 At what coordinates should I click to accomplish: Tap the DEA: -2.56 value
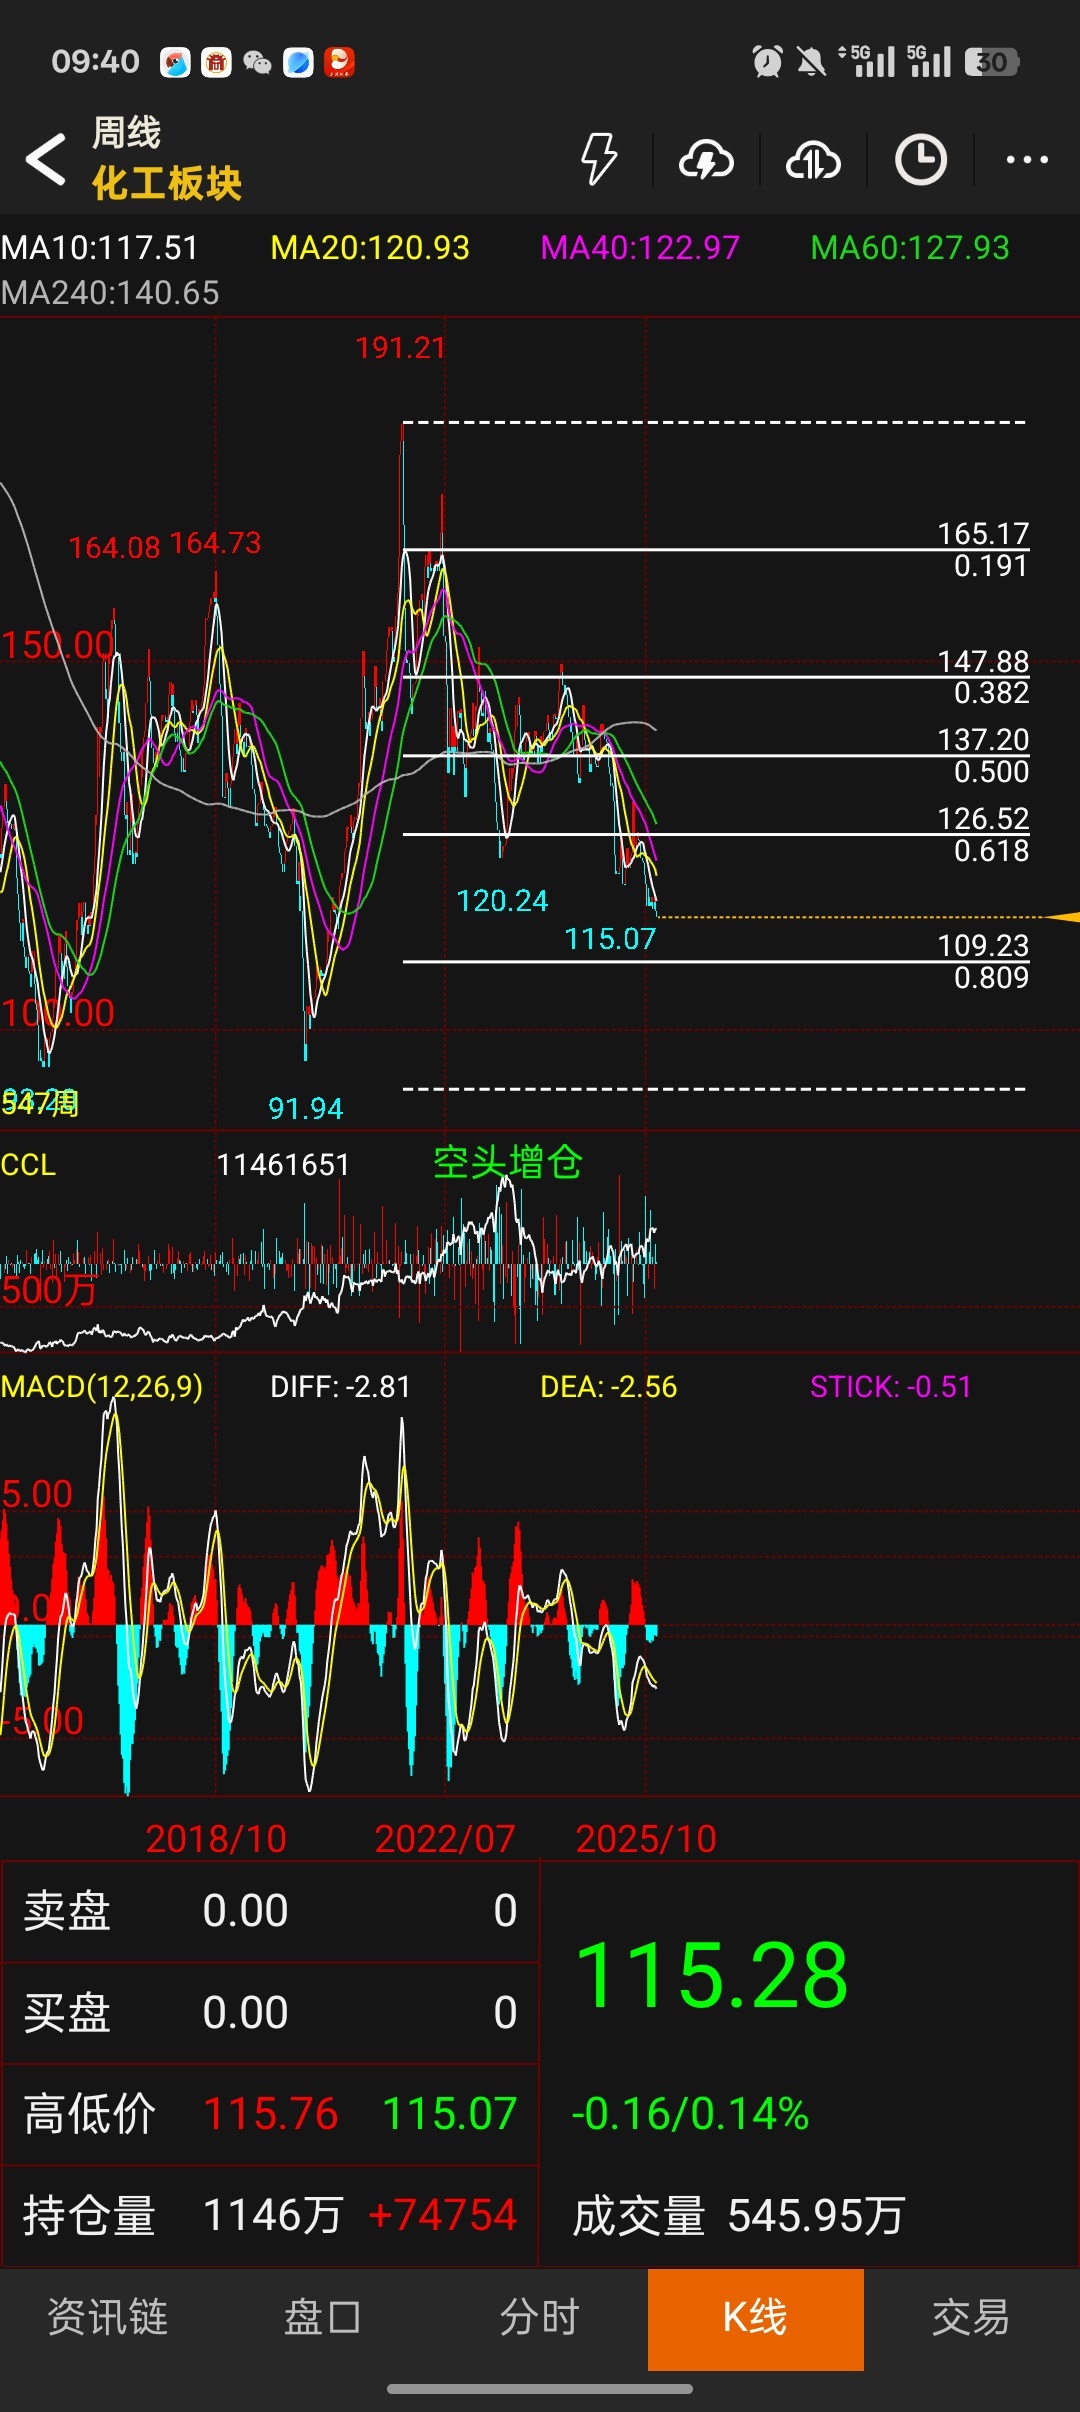[609, 1387]
